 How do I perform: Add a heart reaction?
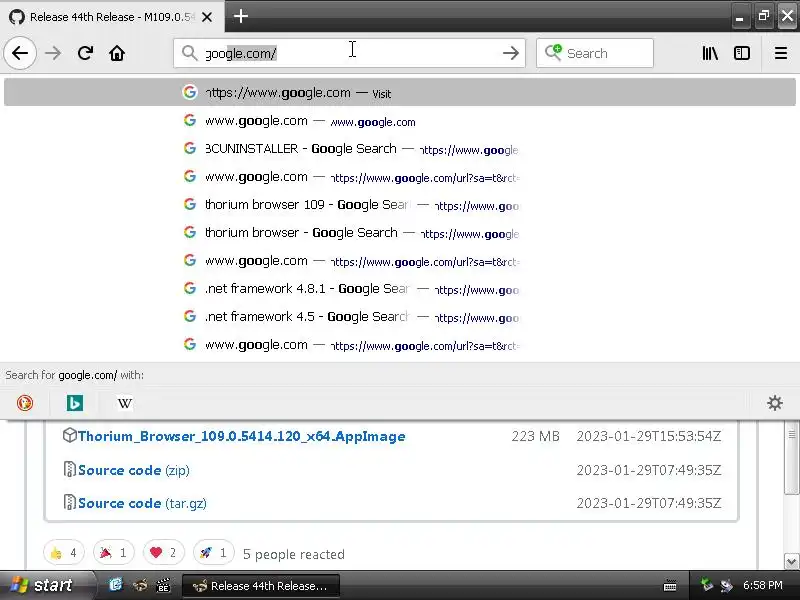tap(164, 553)
